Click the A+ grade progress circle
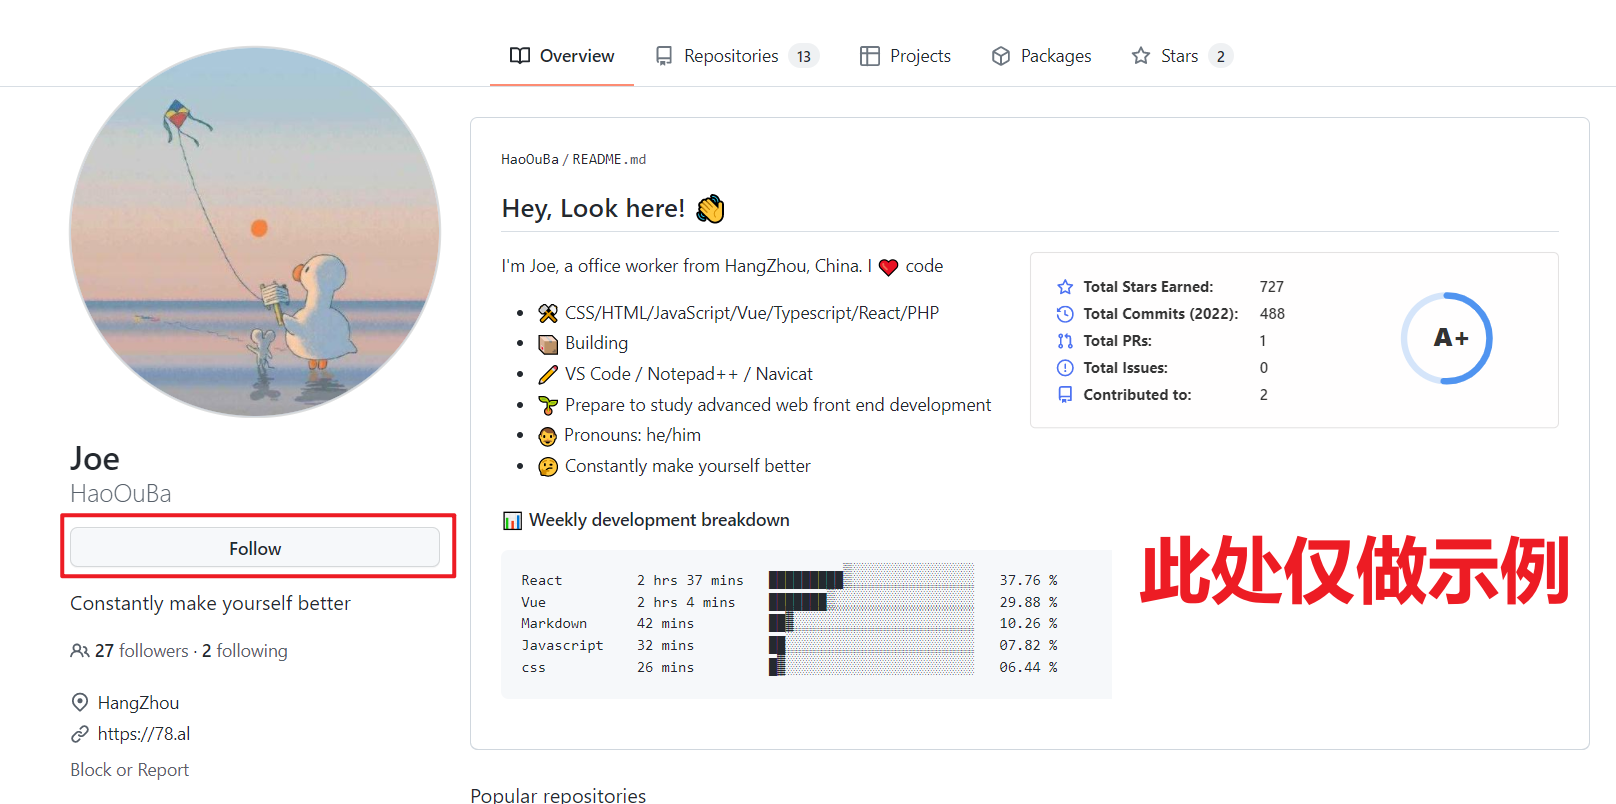1616x804 pixels. [1447, 338]
